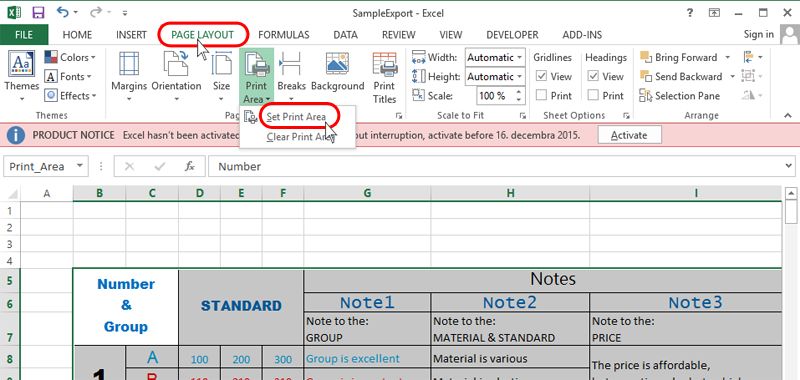This screenshot has width=800, height=380.
Task: Click the formula bar containing Number
Action: [495, 166]
